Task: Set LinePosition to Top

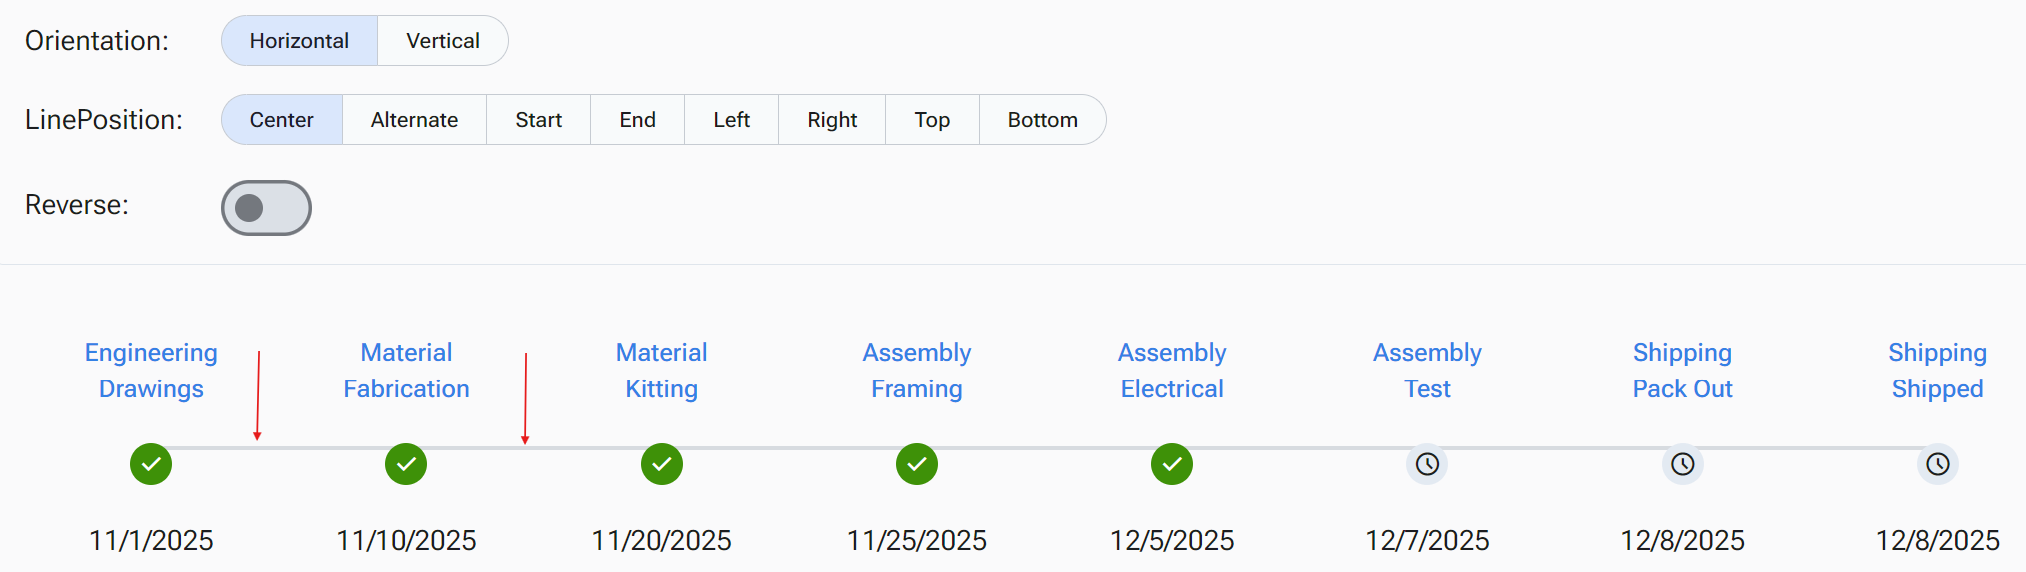Action: (x=932, y=120)
